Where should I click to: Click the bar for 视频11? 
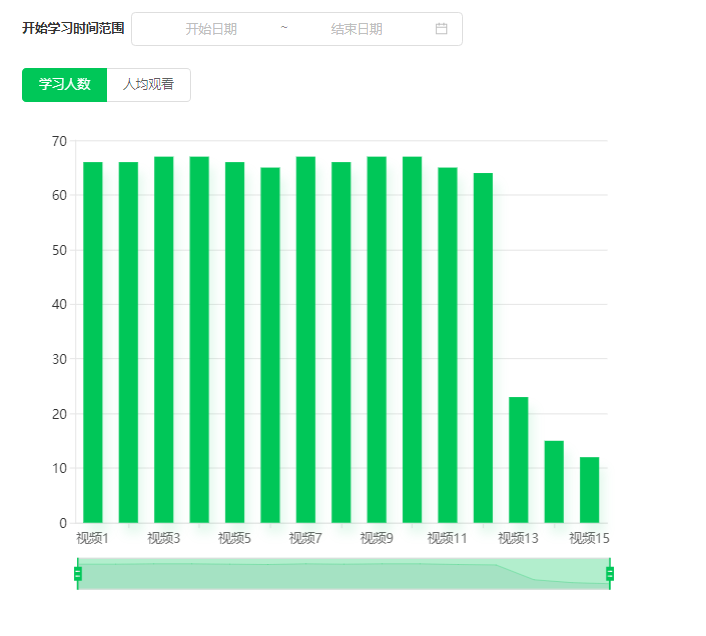(448, 345)
